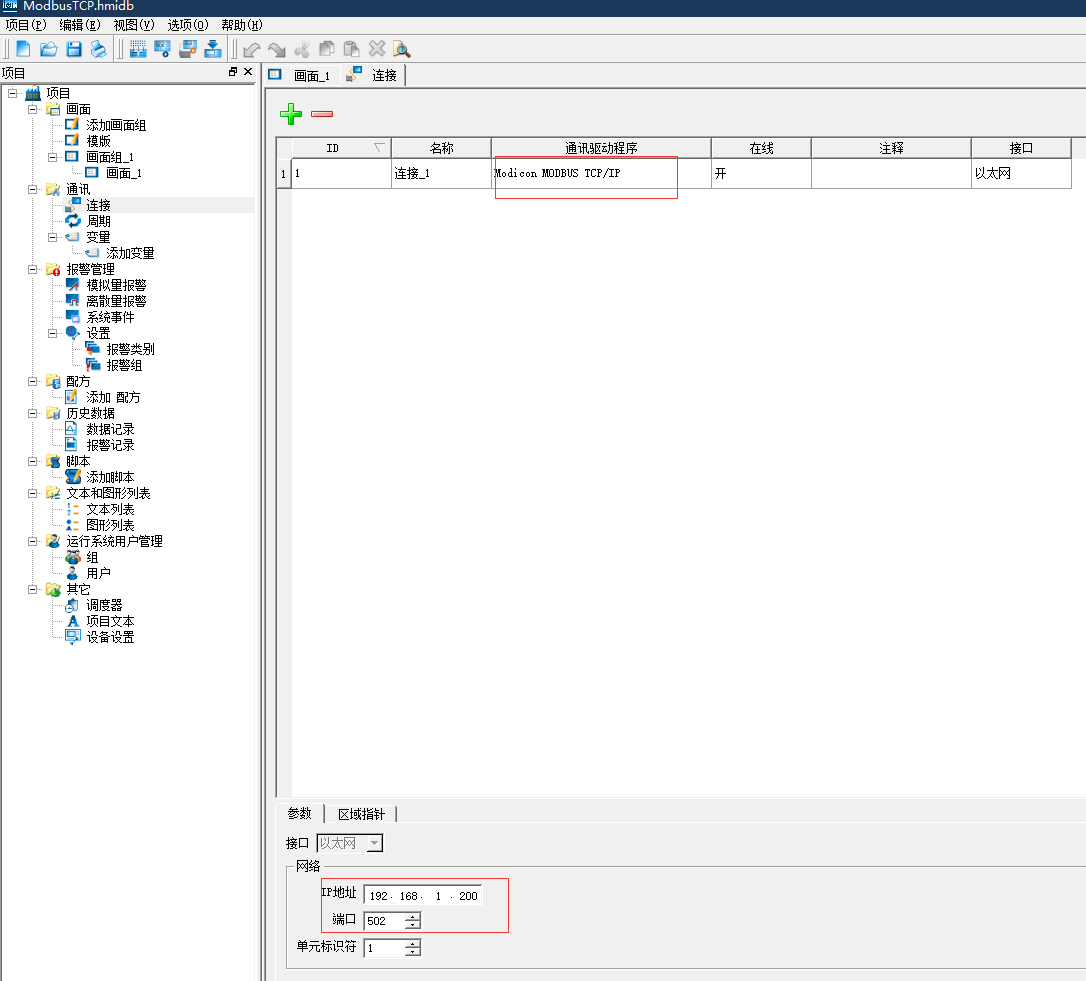Click the 连接_1 name cell
This screenshot has height=981, width=1086.
pyautogui.click(x=441, y=173)
